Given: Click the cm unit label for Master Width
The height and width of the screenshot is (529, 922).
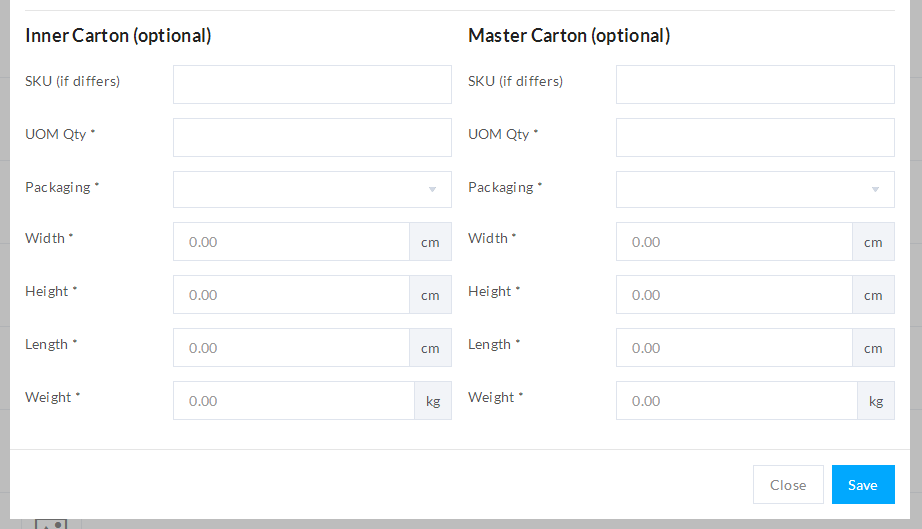Looking at the screenshot, I should click(x=873, y=242).
